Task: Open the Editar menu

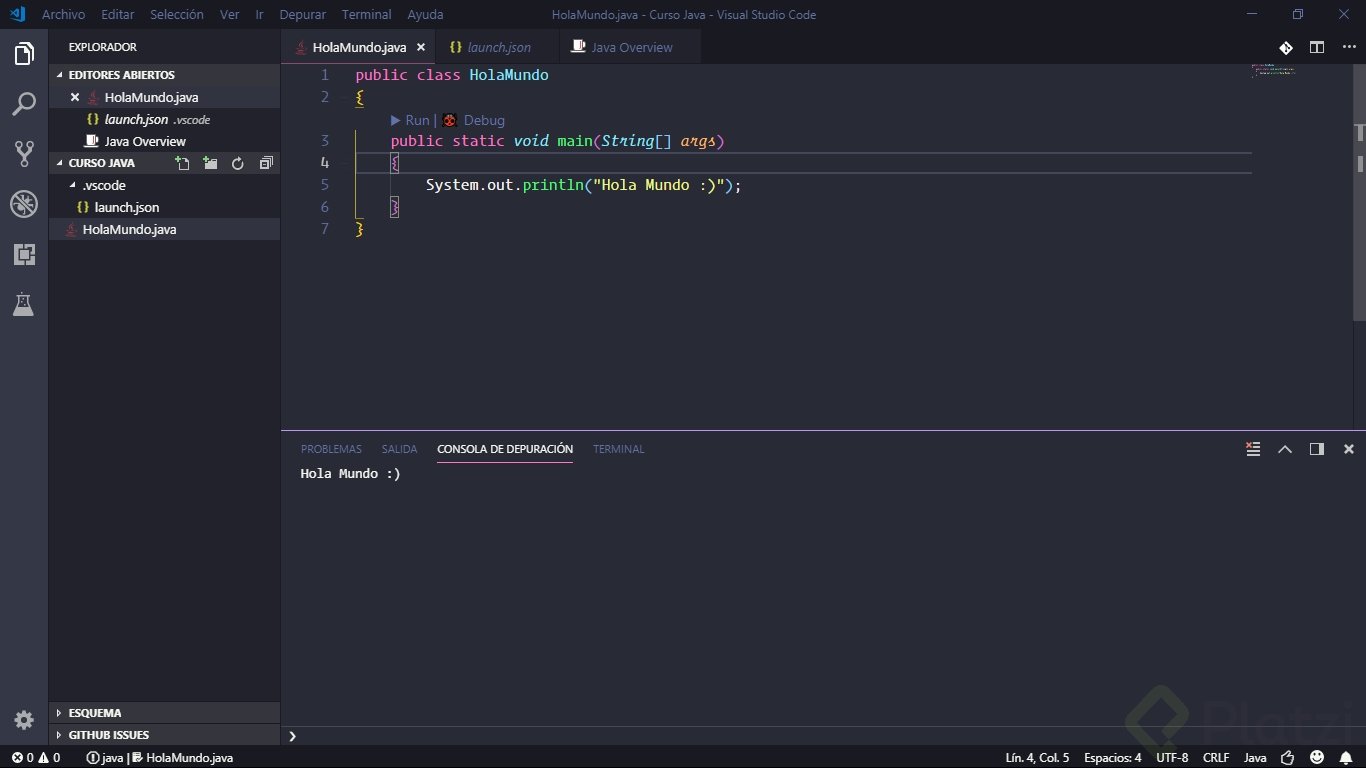Action: 118,15
